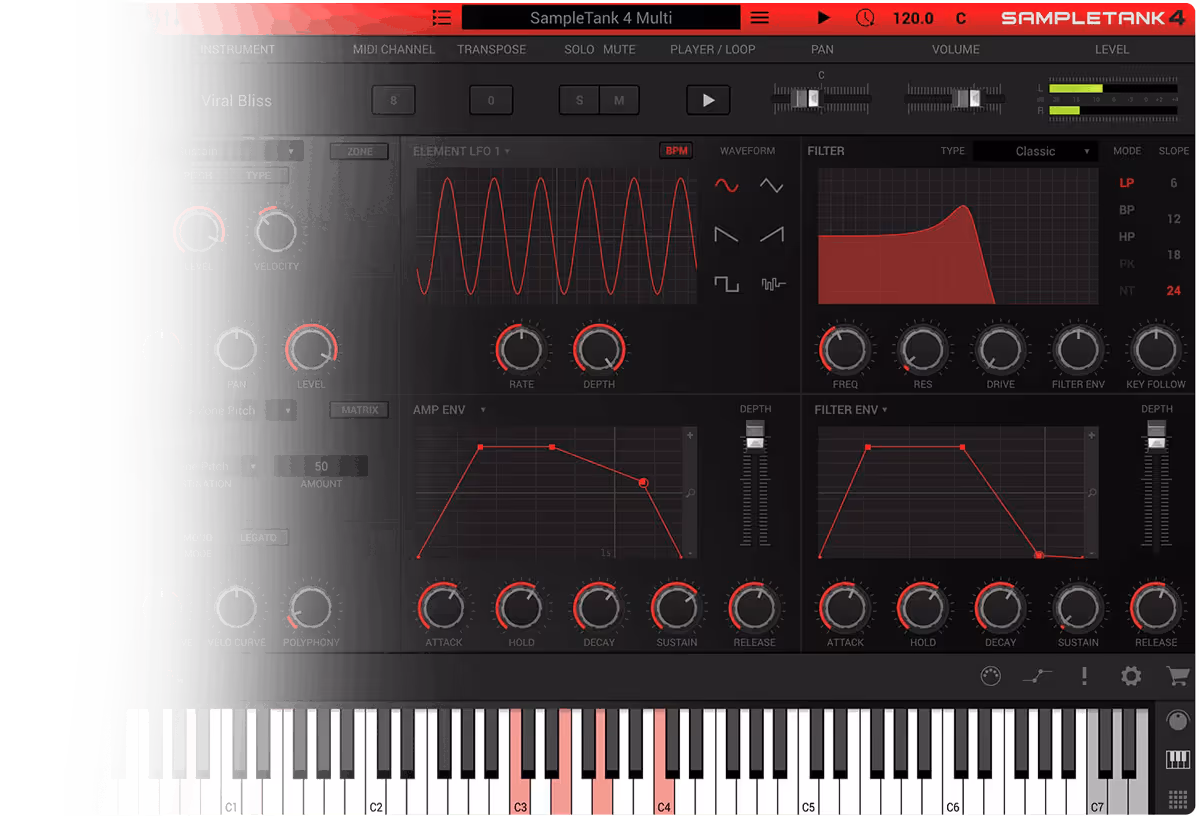Screen dimensions: 1200x816
Task: Select the triangle LFO waveform
Action: click(x=771, y=186)
